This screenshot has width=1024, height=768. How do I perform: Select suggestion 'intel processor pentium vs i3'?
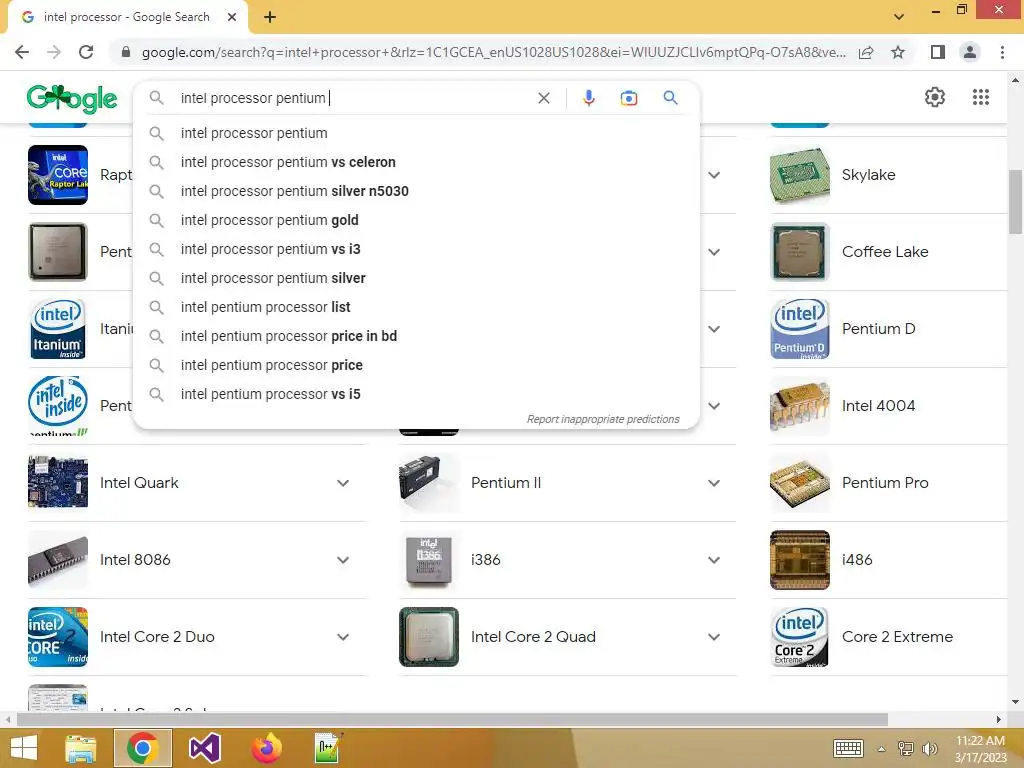pos(416,249)
